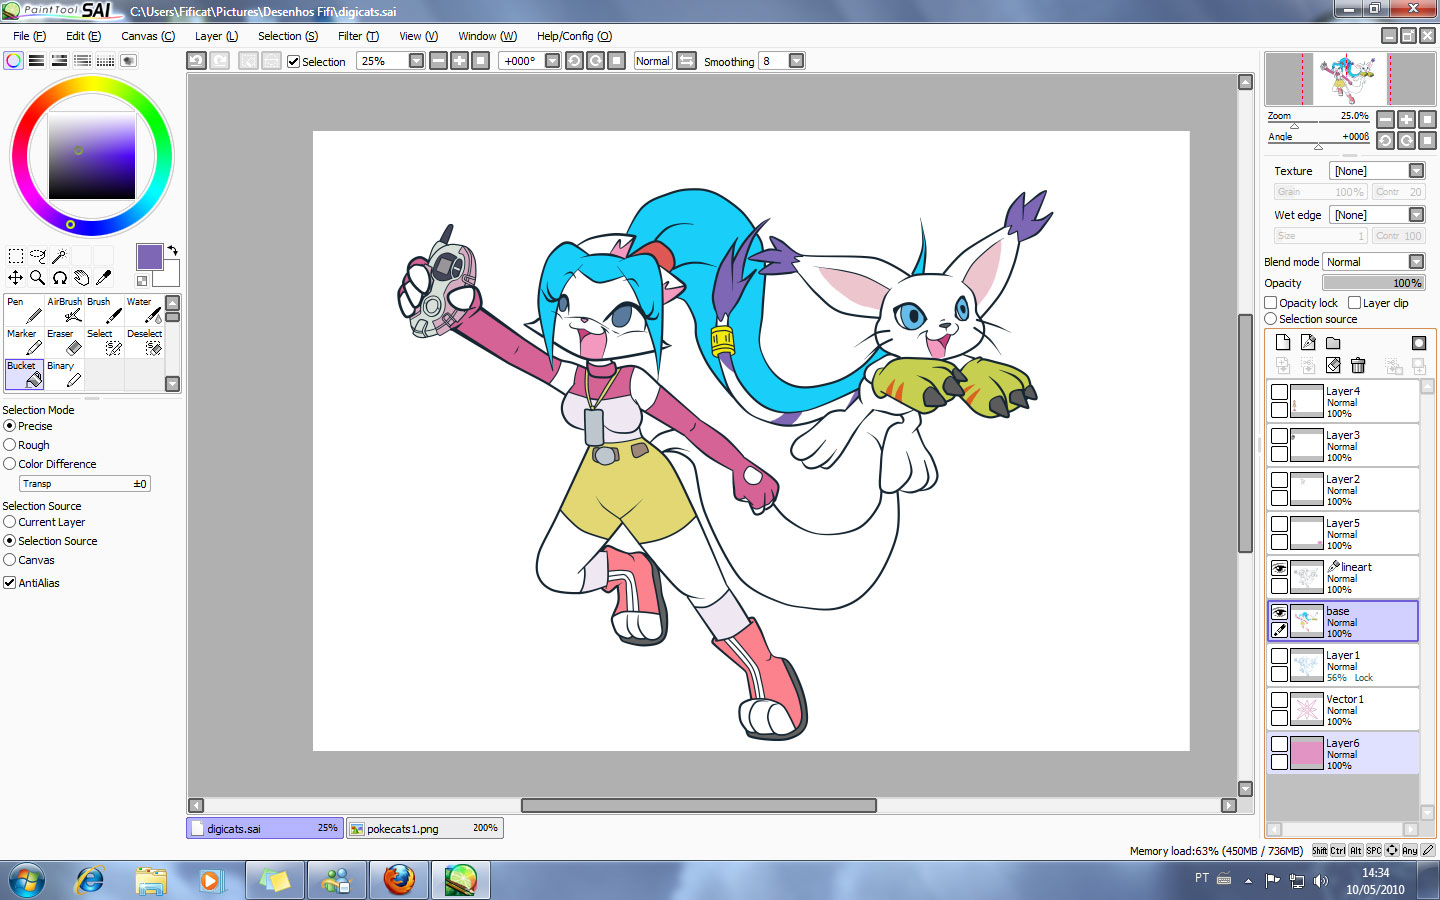Screen dimensions: 1440x900
Task: Click the layer mask icon in the layers panel
Action: 1418,342
